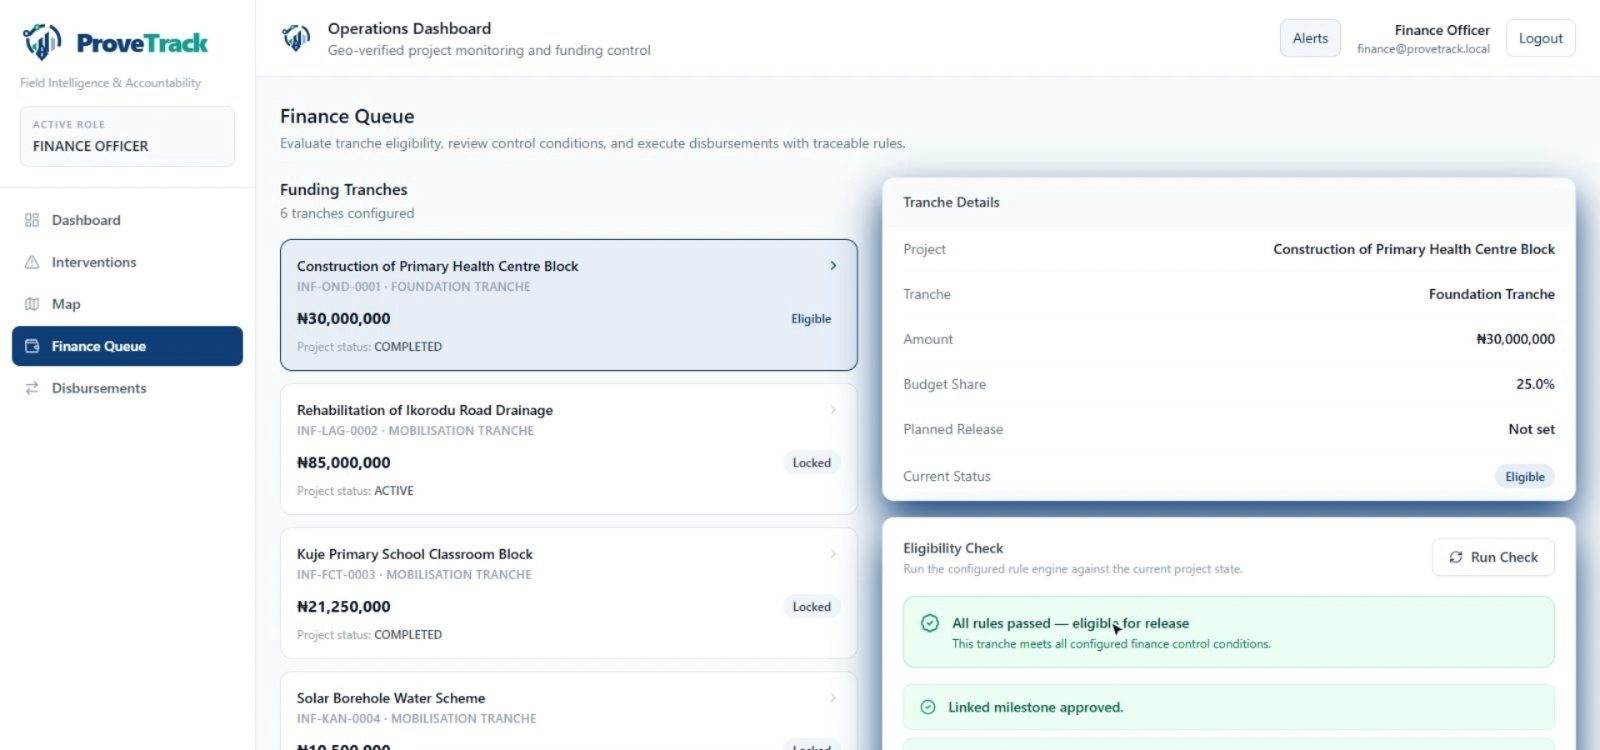Screen dimensions: 1600x750
Task: Expand the Ikorodu Road Drainage chevron
Action: click(x=833, y=410)
